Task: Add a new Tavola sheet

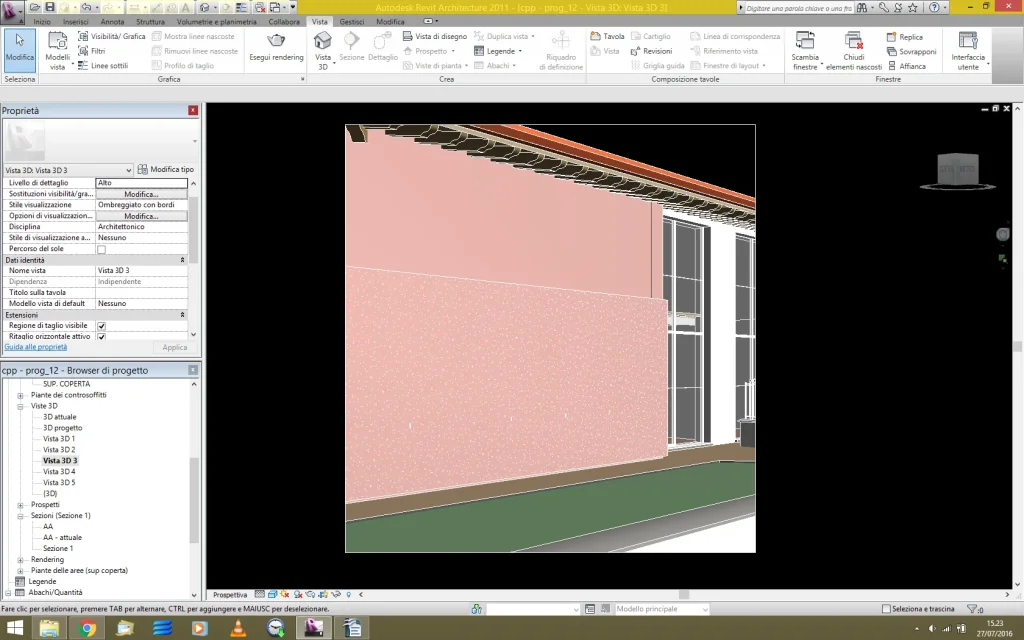Action: click(607, 36)
